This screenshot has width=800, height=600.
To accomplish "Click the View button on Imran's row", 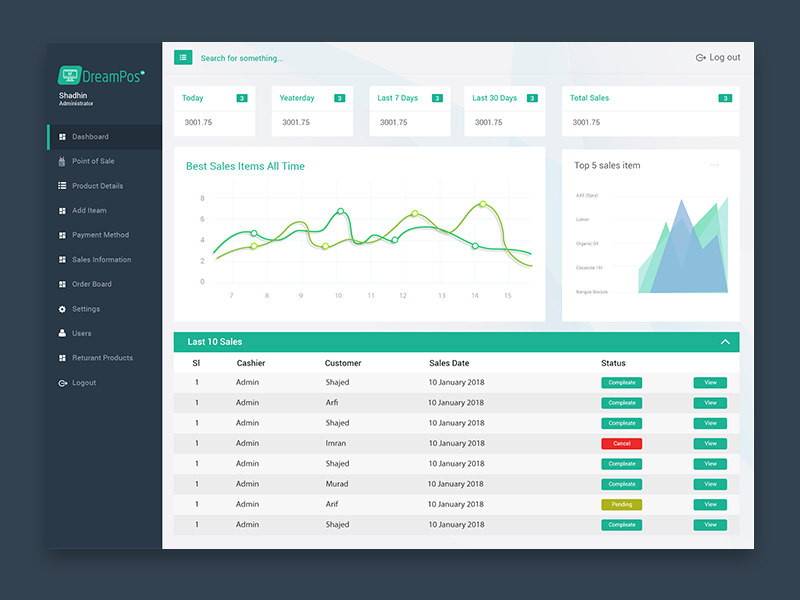I will [709, 443].
